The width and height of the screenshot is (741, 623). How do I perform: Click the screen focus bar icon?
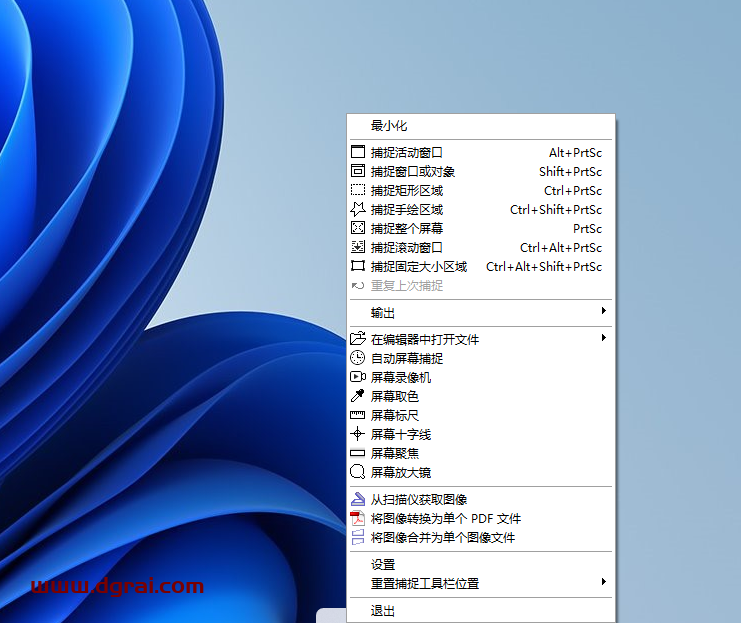pyautogui.click(x=358, y=453)
